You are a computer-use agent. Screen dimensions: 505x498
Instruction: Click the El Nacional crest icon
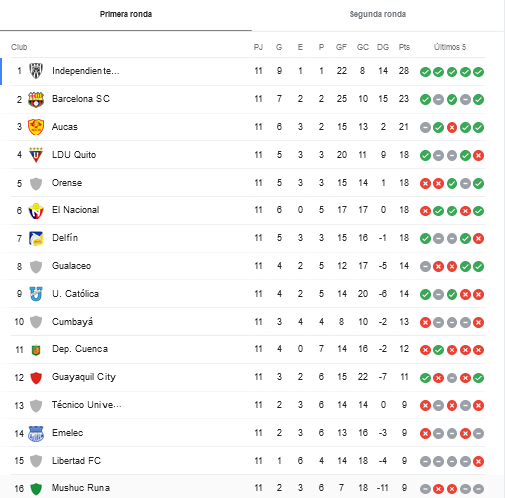pyautogui.click(x=36, y=211)
